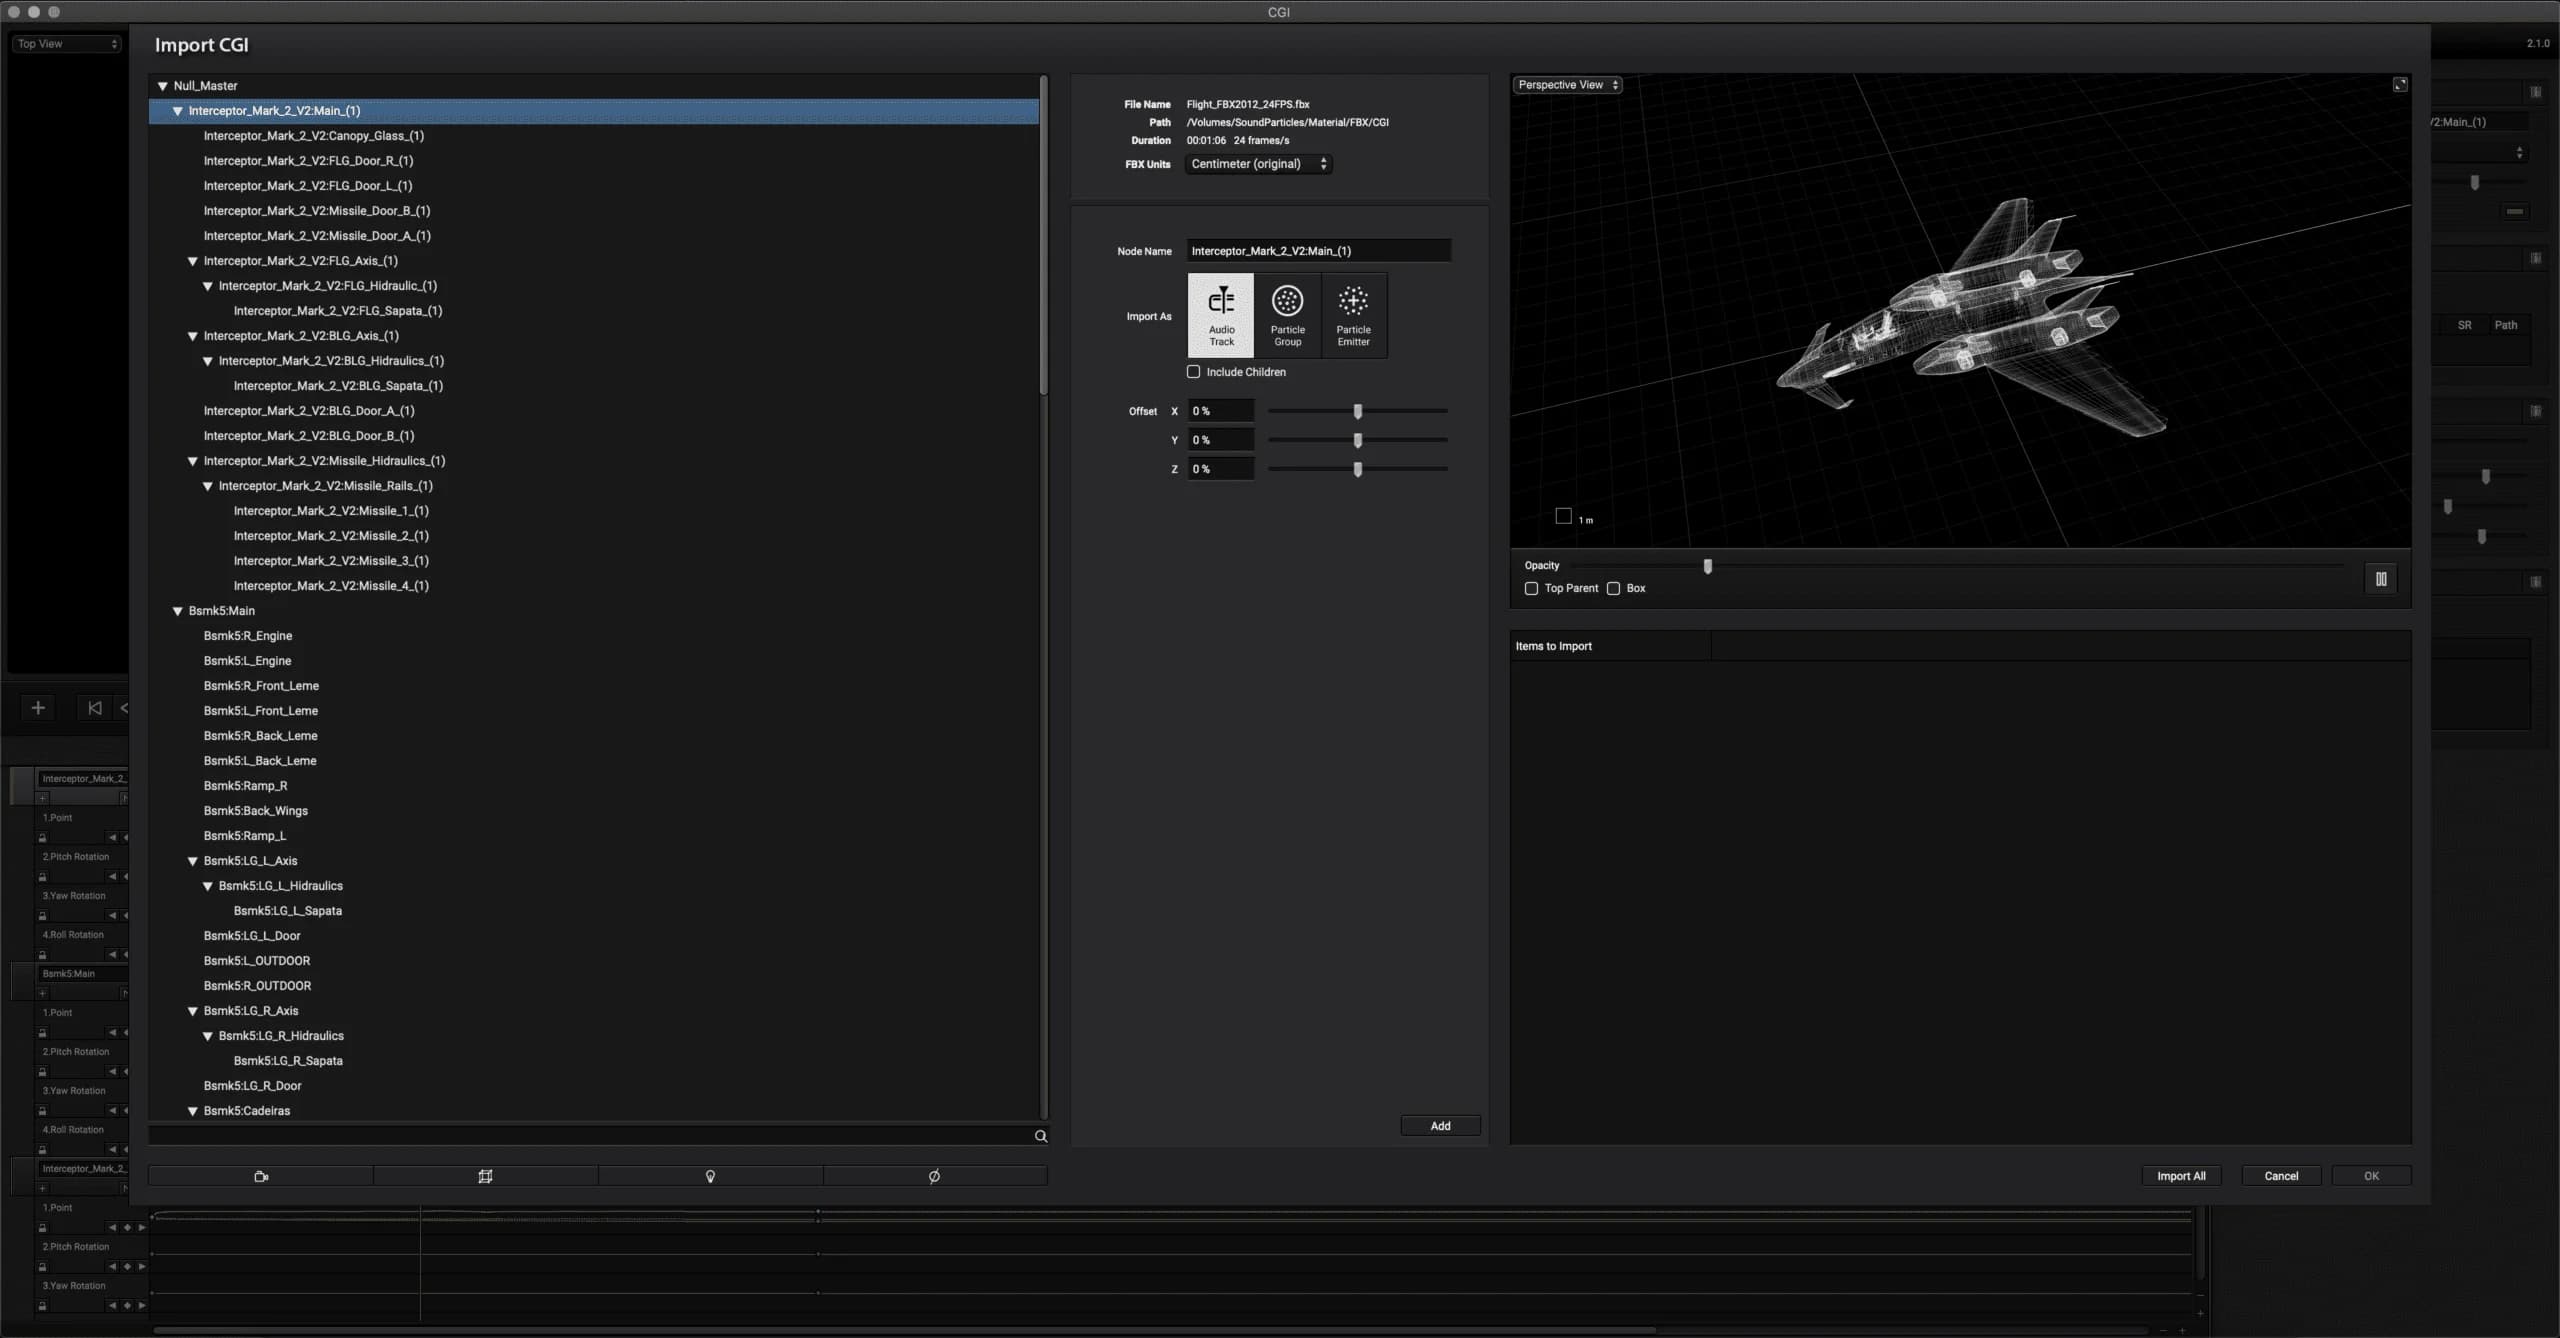Check the Top Parent option under the viewport
The height and width of the screenshot is (1338, 2560).
pos(1532,588)
